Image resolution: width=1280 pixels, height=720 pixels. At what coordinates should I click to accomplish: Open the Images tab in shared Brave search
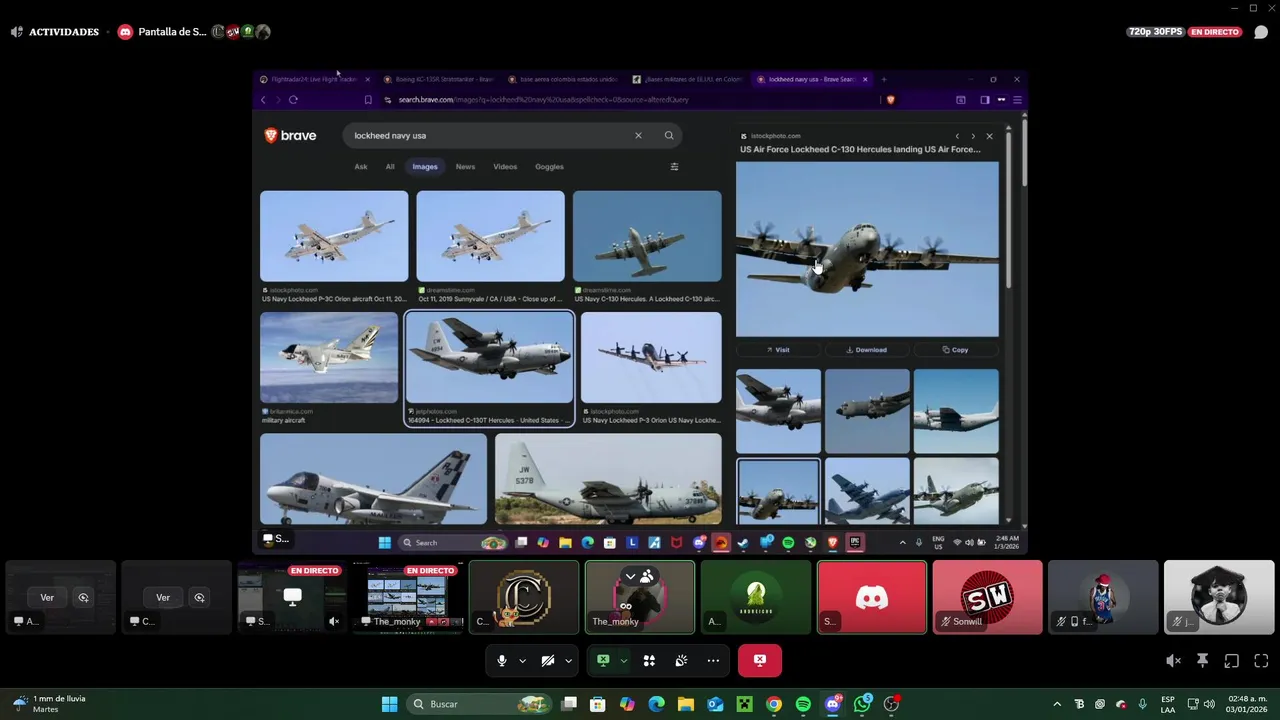click(425, 167)
